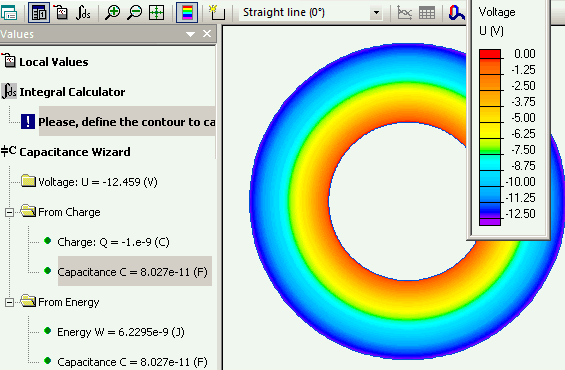
Task: Collapse the From Energy tree node
Action: point(9,302)
